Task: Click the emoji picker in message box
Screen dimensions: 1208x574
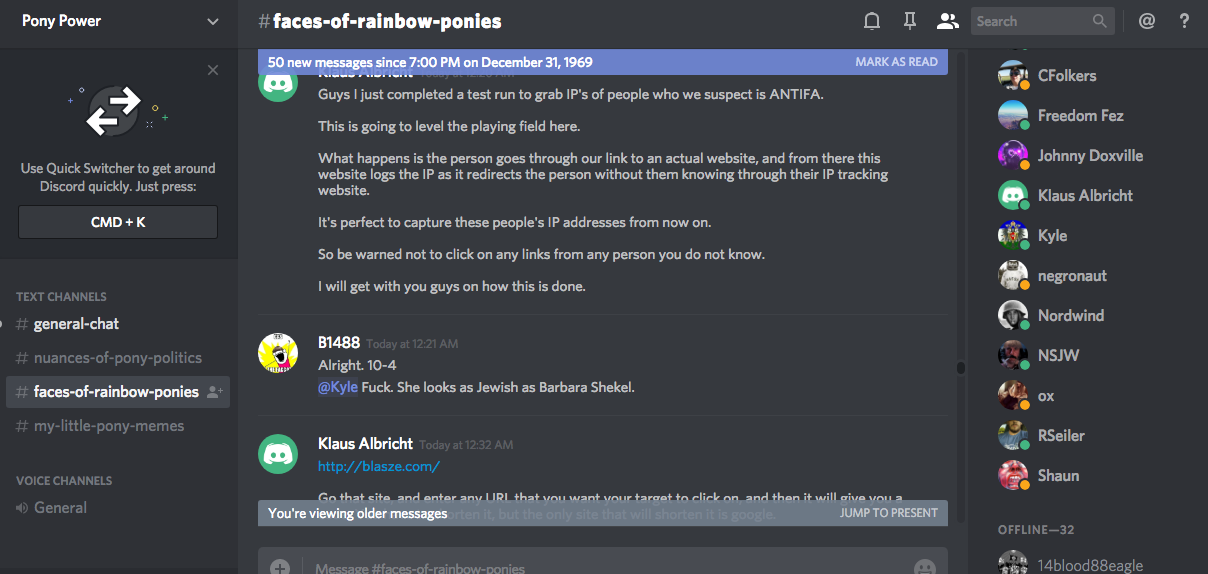Action: [925, 567]
